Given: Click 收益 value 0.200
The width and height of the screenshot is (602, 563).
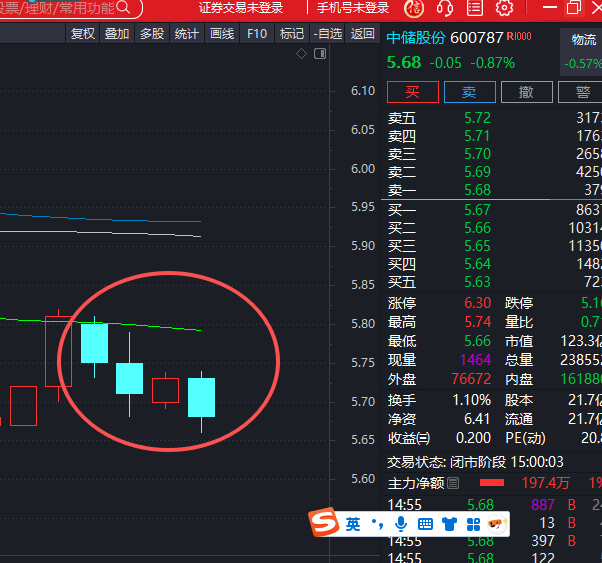Looking at the screenshot, I should tap(473, 438).
